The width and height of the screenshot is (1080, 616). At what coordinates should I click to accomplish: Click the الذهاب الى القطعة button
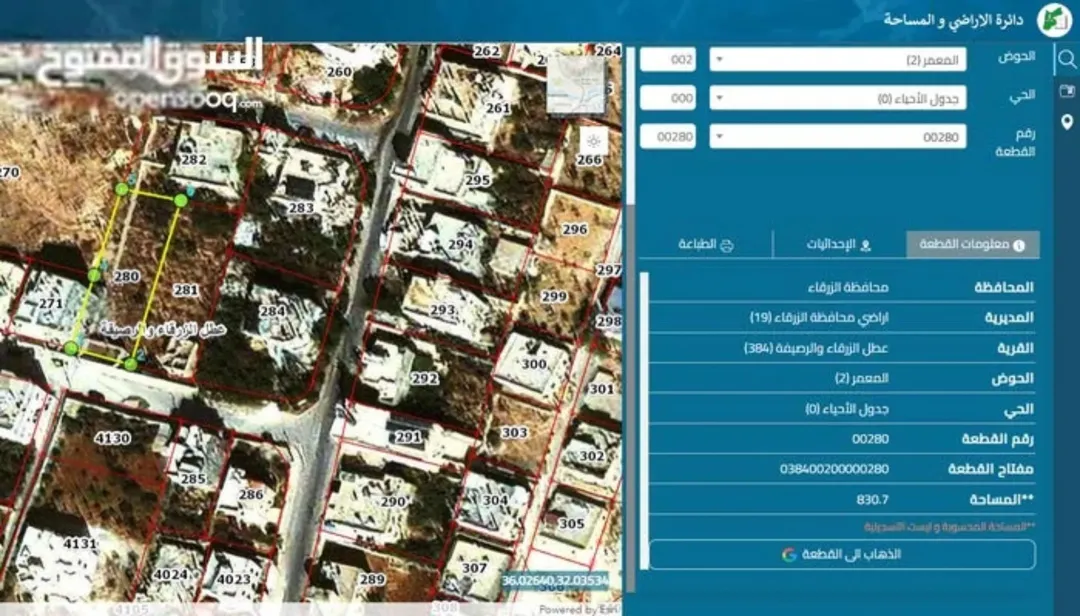pyautogui.click(x=842, y=554)
